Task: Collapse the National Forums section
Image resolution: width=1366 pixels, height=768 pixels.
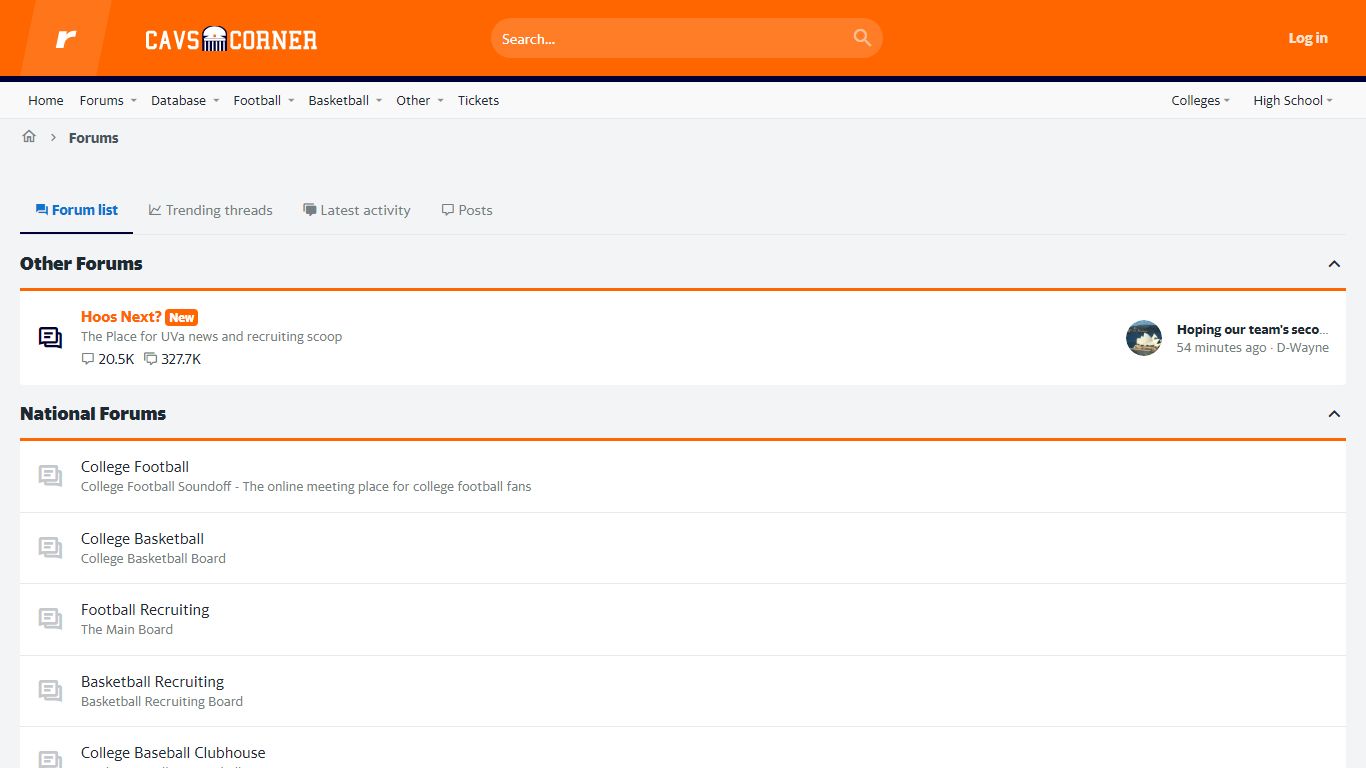Action: (x=1334, y=414)
